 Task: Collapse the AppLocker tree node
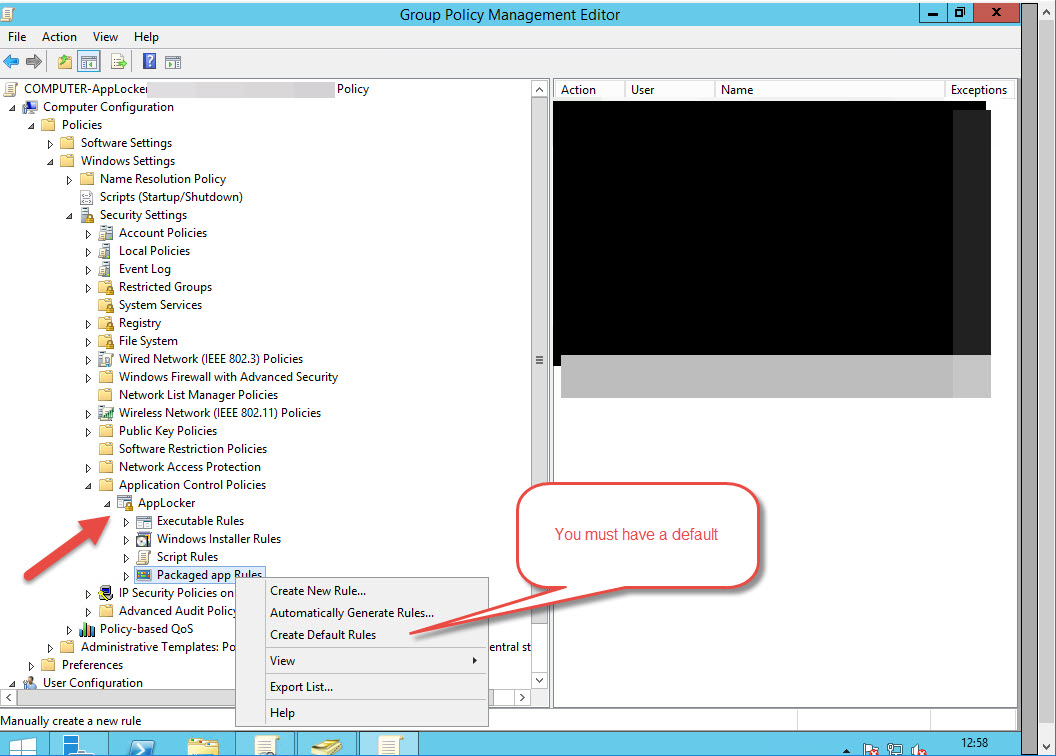tap(108, 503)
